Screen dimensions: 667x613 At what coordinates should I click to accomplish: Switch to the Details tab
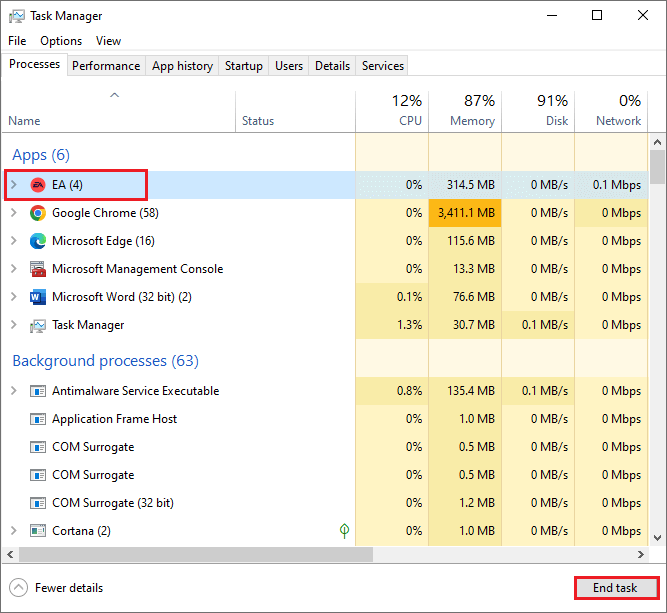tap(332, 66)
